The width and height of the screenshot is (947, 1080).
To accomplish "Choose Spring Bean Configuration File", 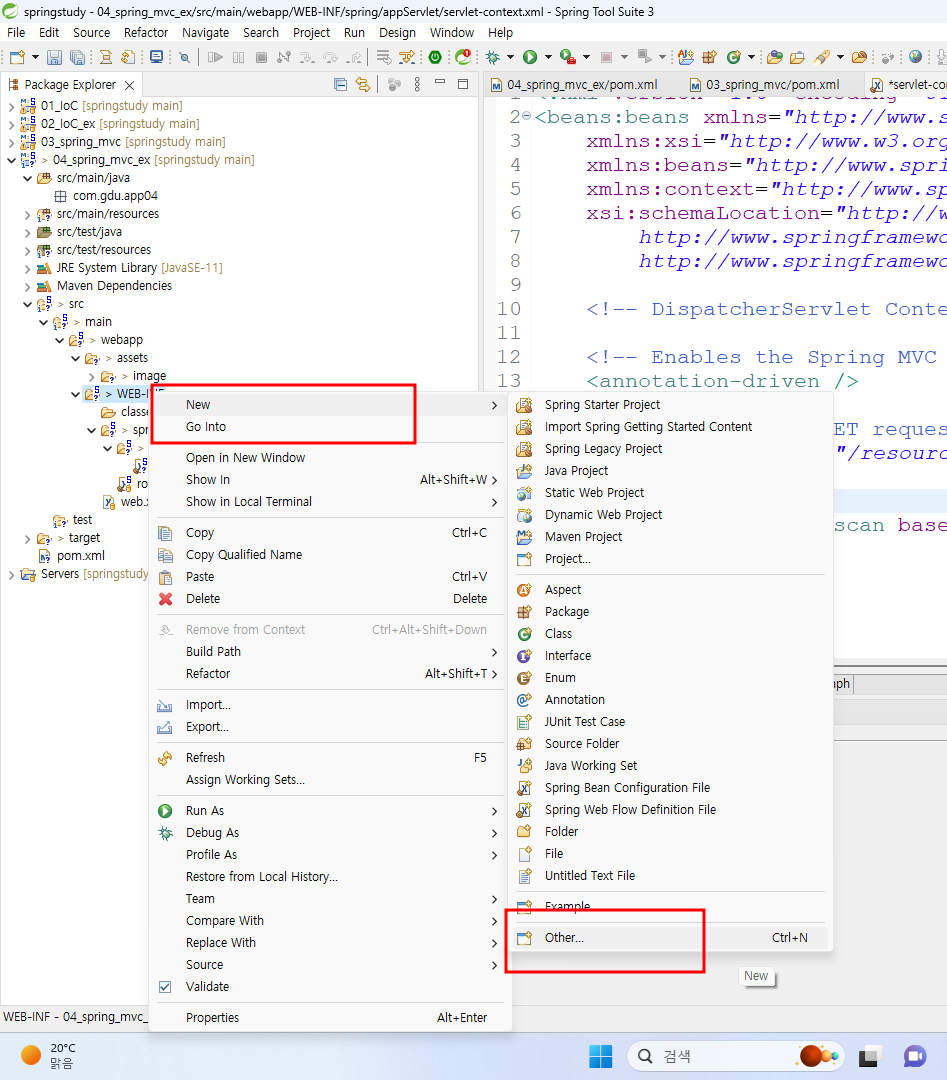I will [671, 787].
